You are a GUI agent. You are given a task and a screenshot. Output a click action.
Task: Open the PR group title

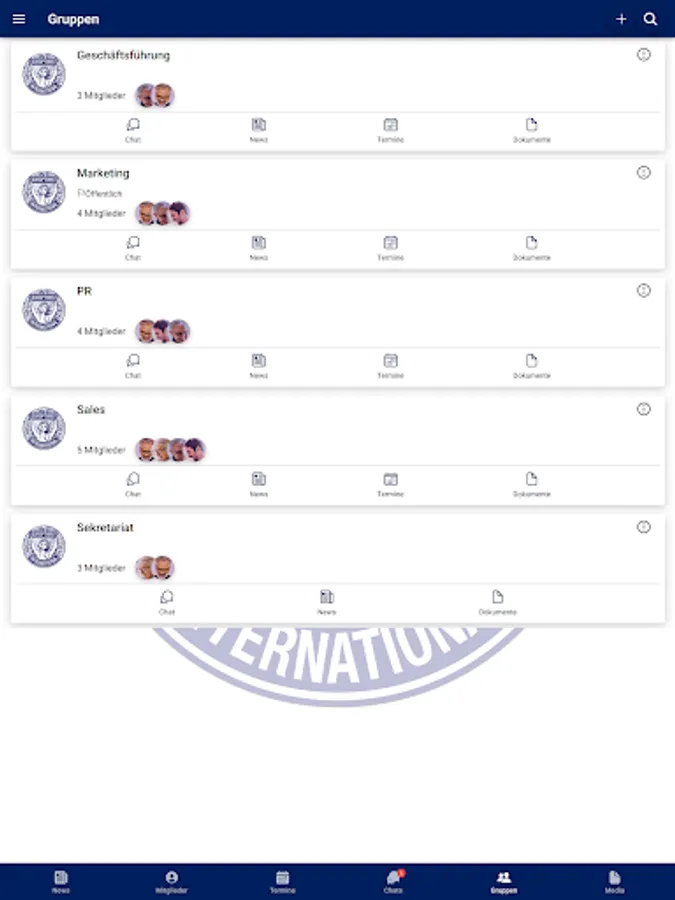(x=84, y=291)
